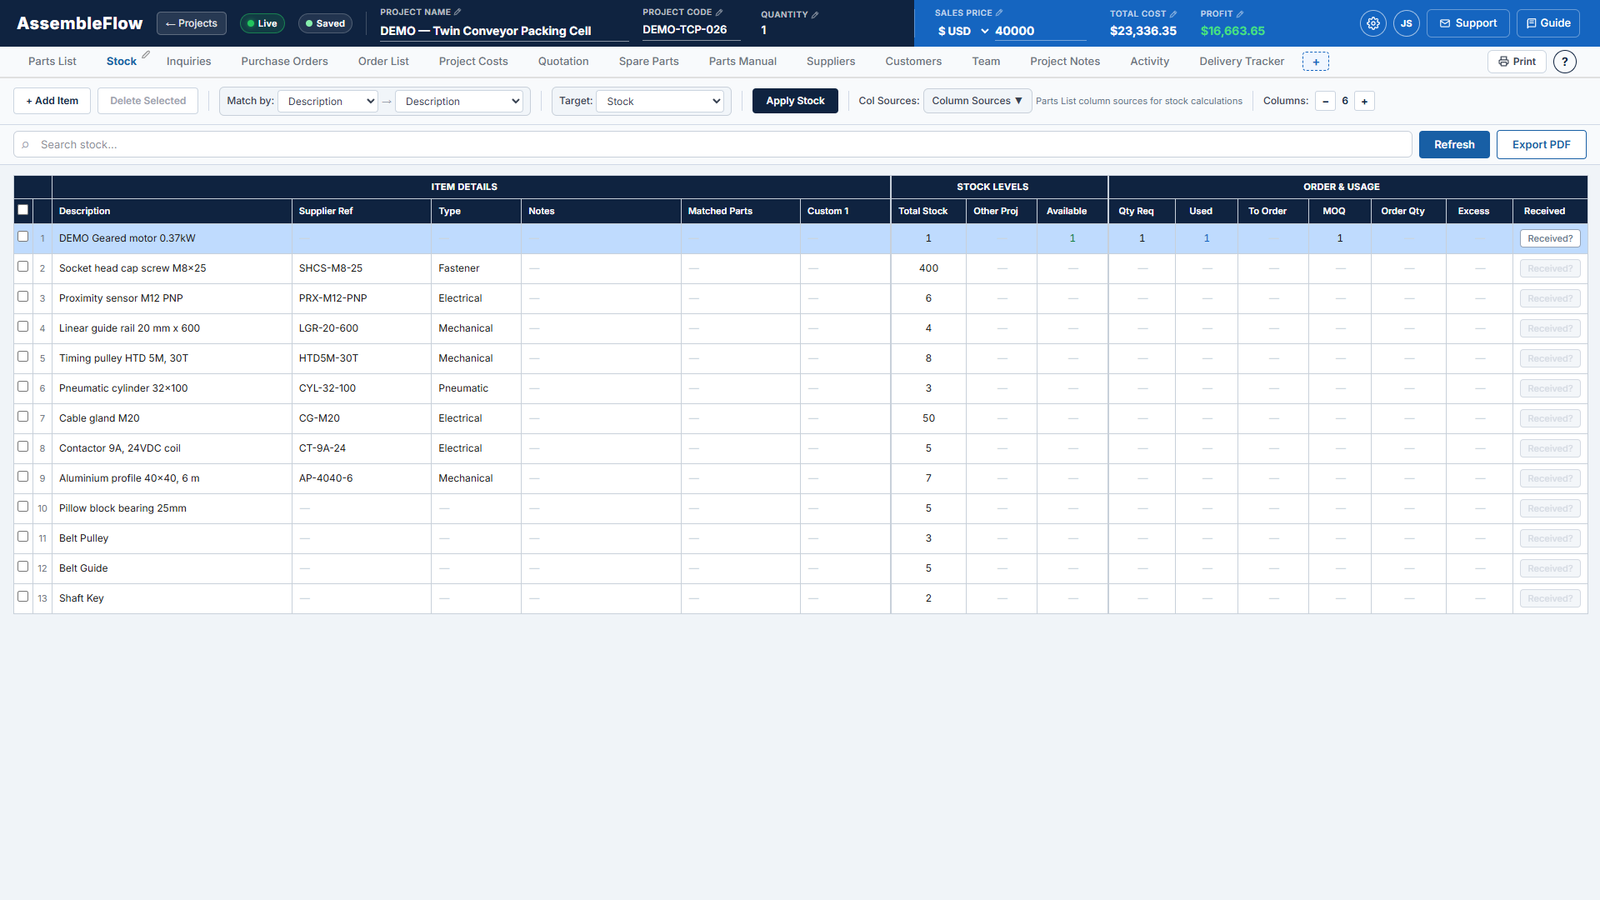Open the Suppliers tab

(831, 62)
